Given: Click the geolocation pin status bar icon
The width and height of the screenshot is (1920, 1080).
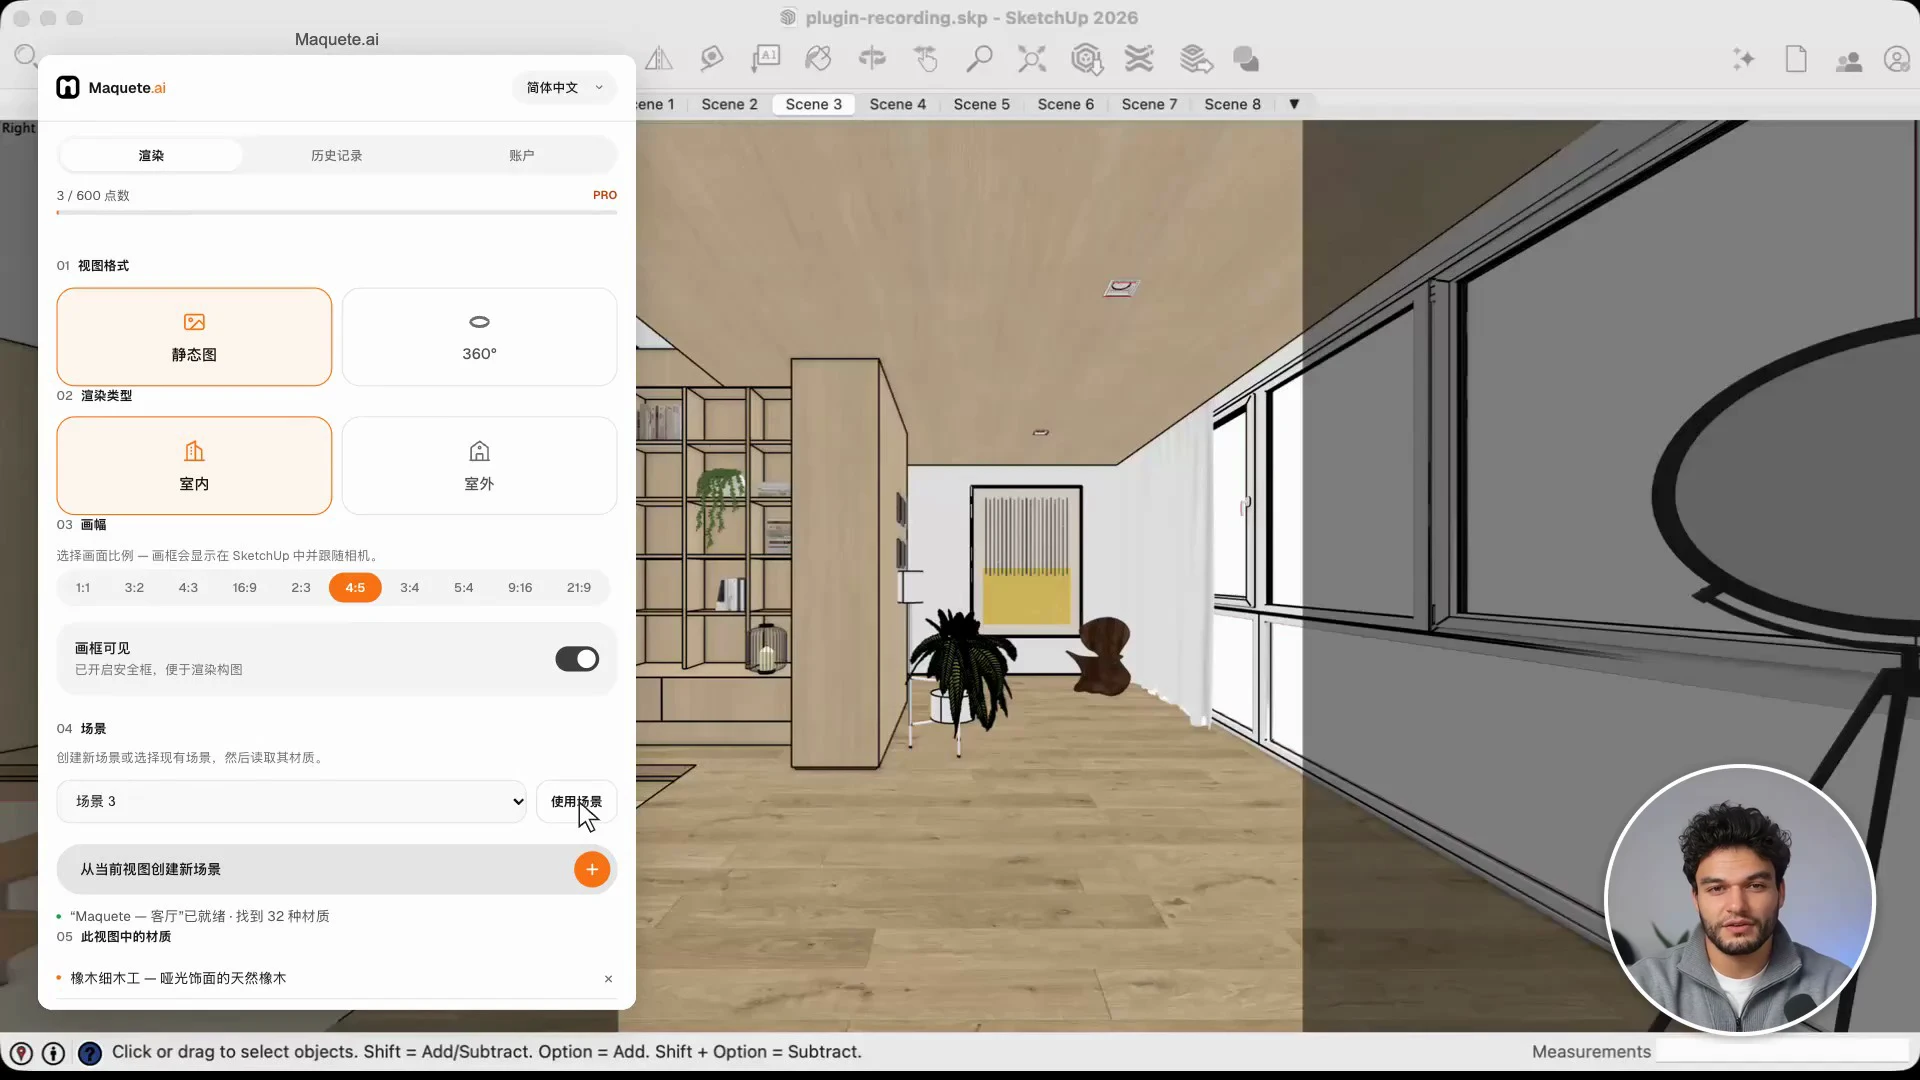Looking at the screenshot, I should click(x=21, y=1053).
